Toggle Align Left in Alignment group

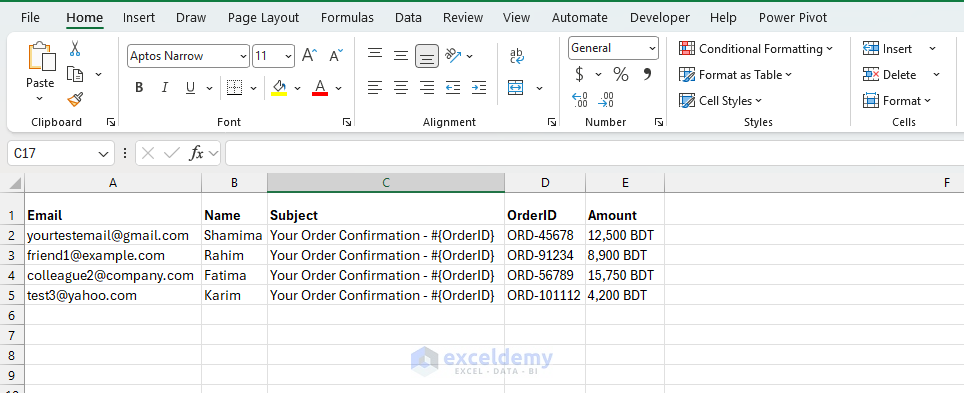pos(375,88)
